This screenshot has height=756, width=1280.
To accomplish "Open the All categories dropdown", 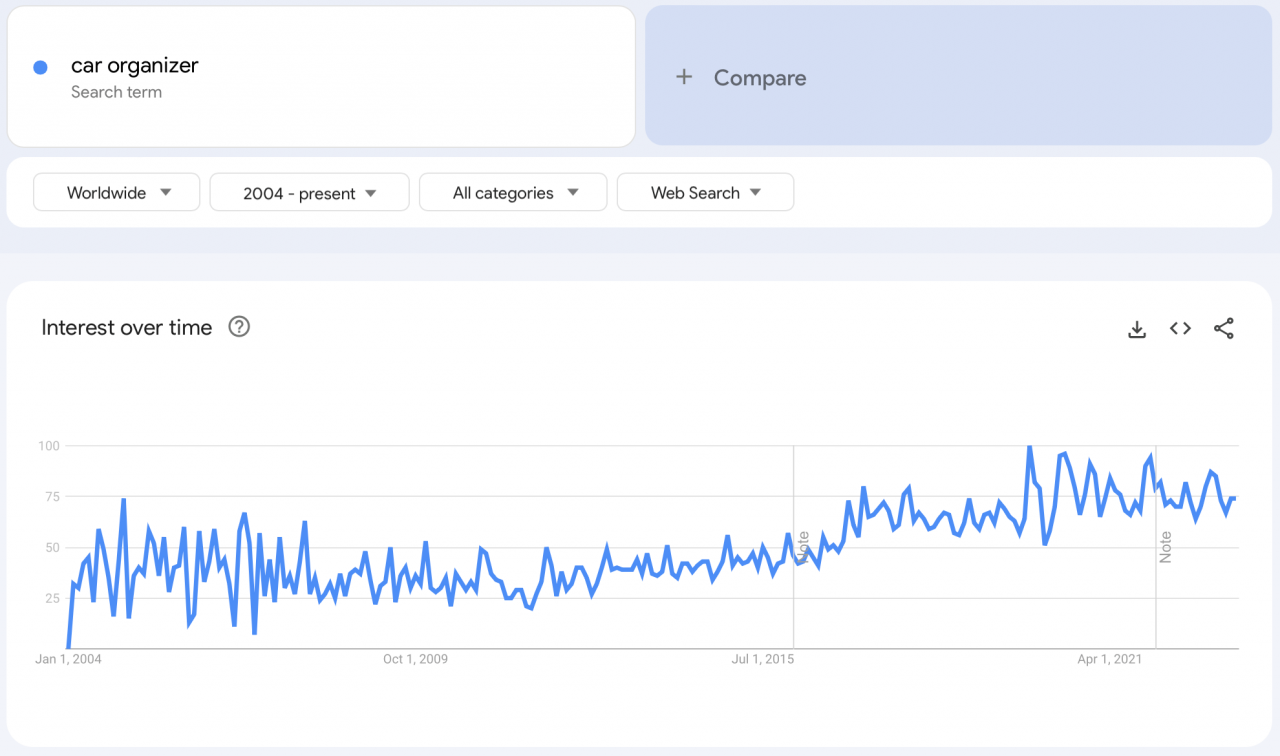I will click(x=512, y=192).
